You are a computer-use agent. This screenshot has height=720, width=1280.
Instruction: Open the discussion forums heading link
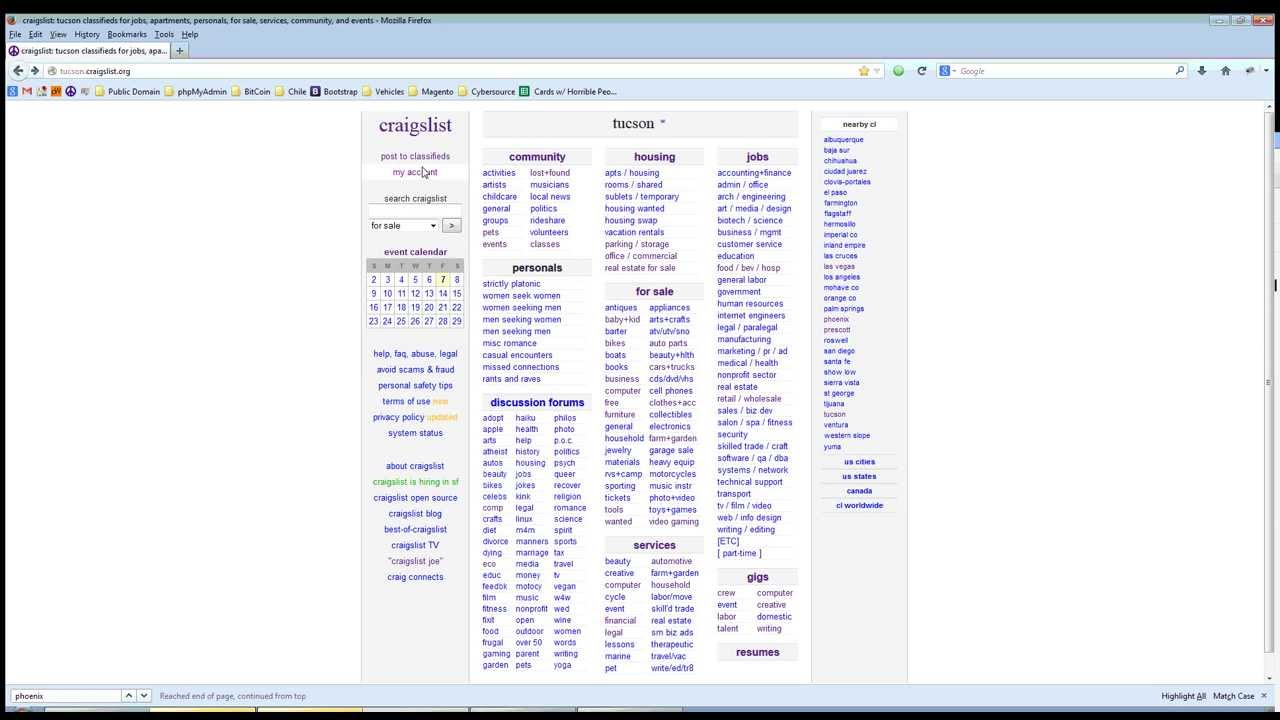(537, 403)
